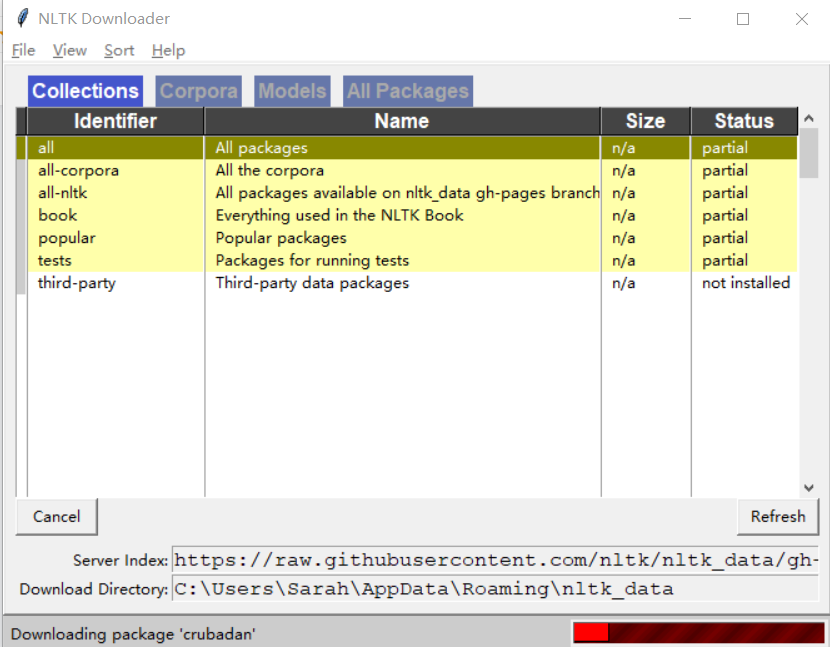Cancel the current download

[x=56, y=517]
